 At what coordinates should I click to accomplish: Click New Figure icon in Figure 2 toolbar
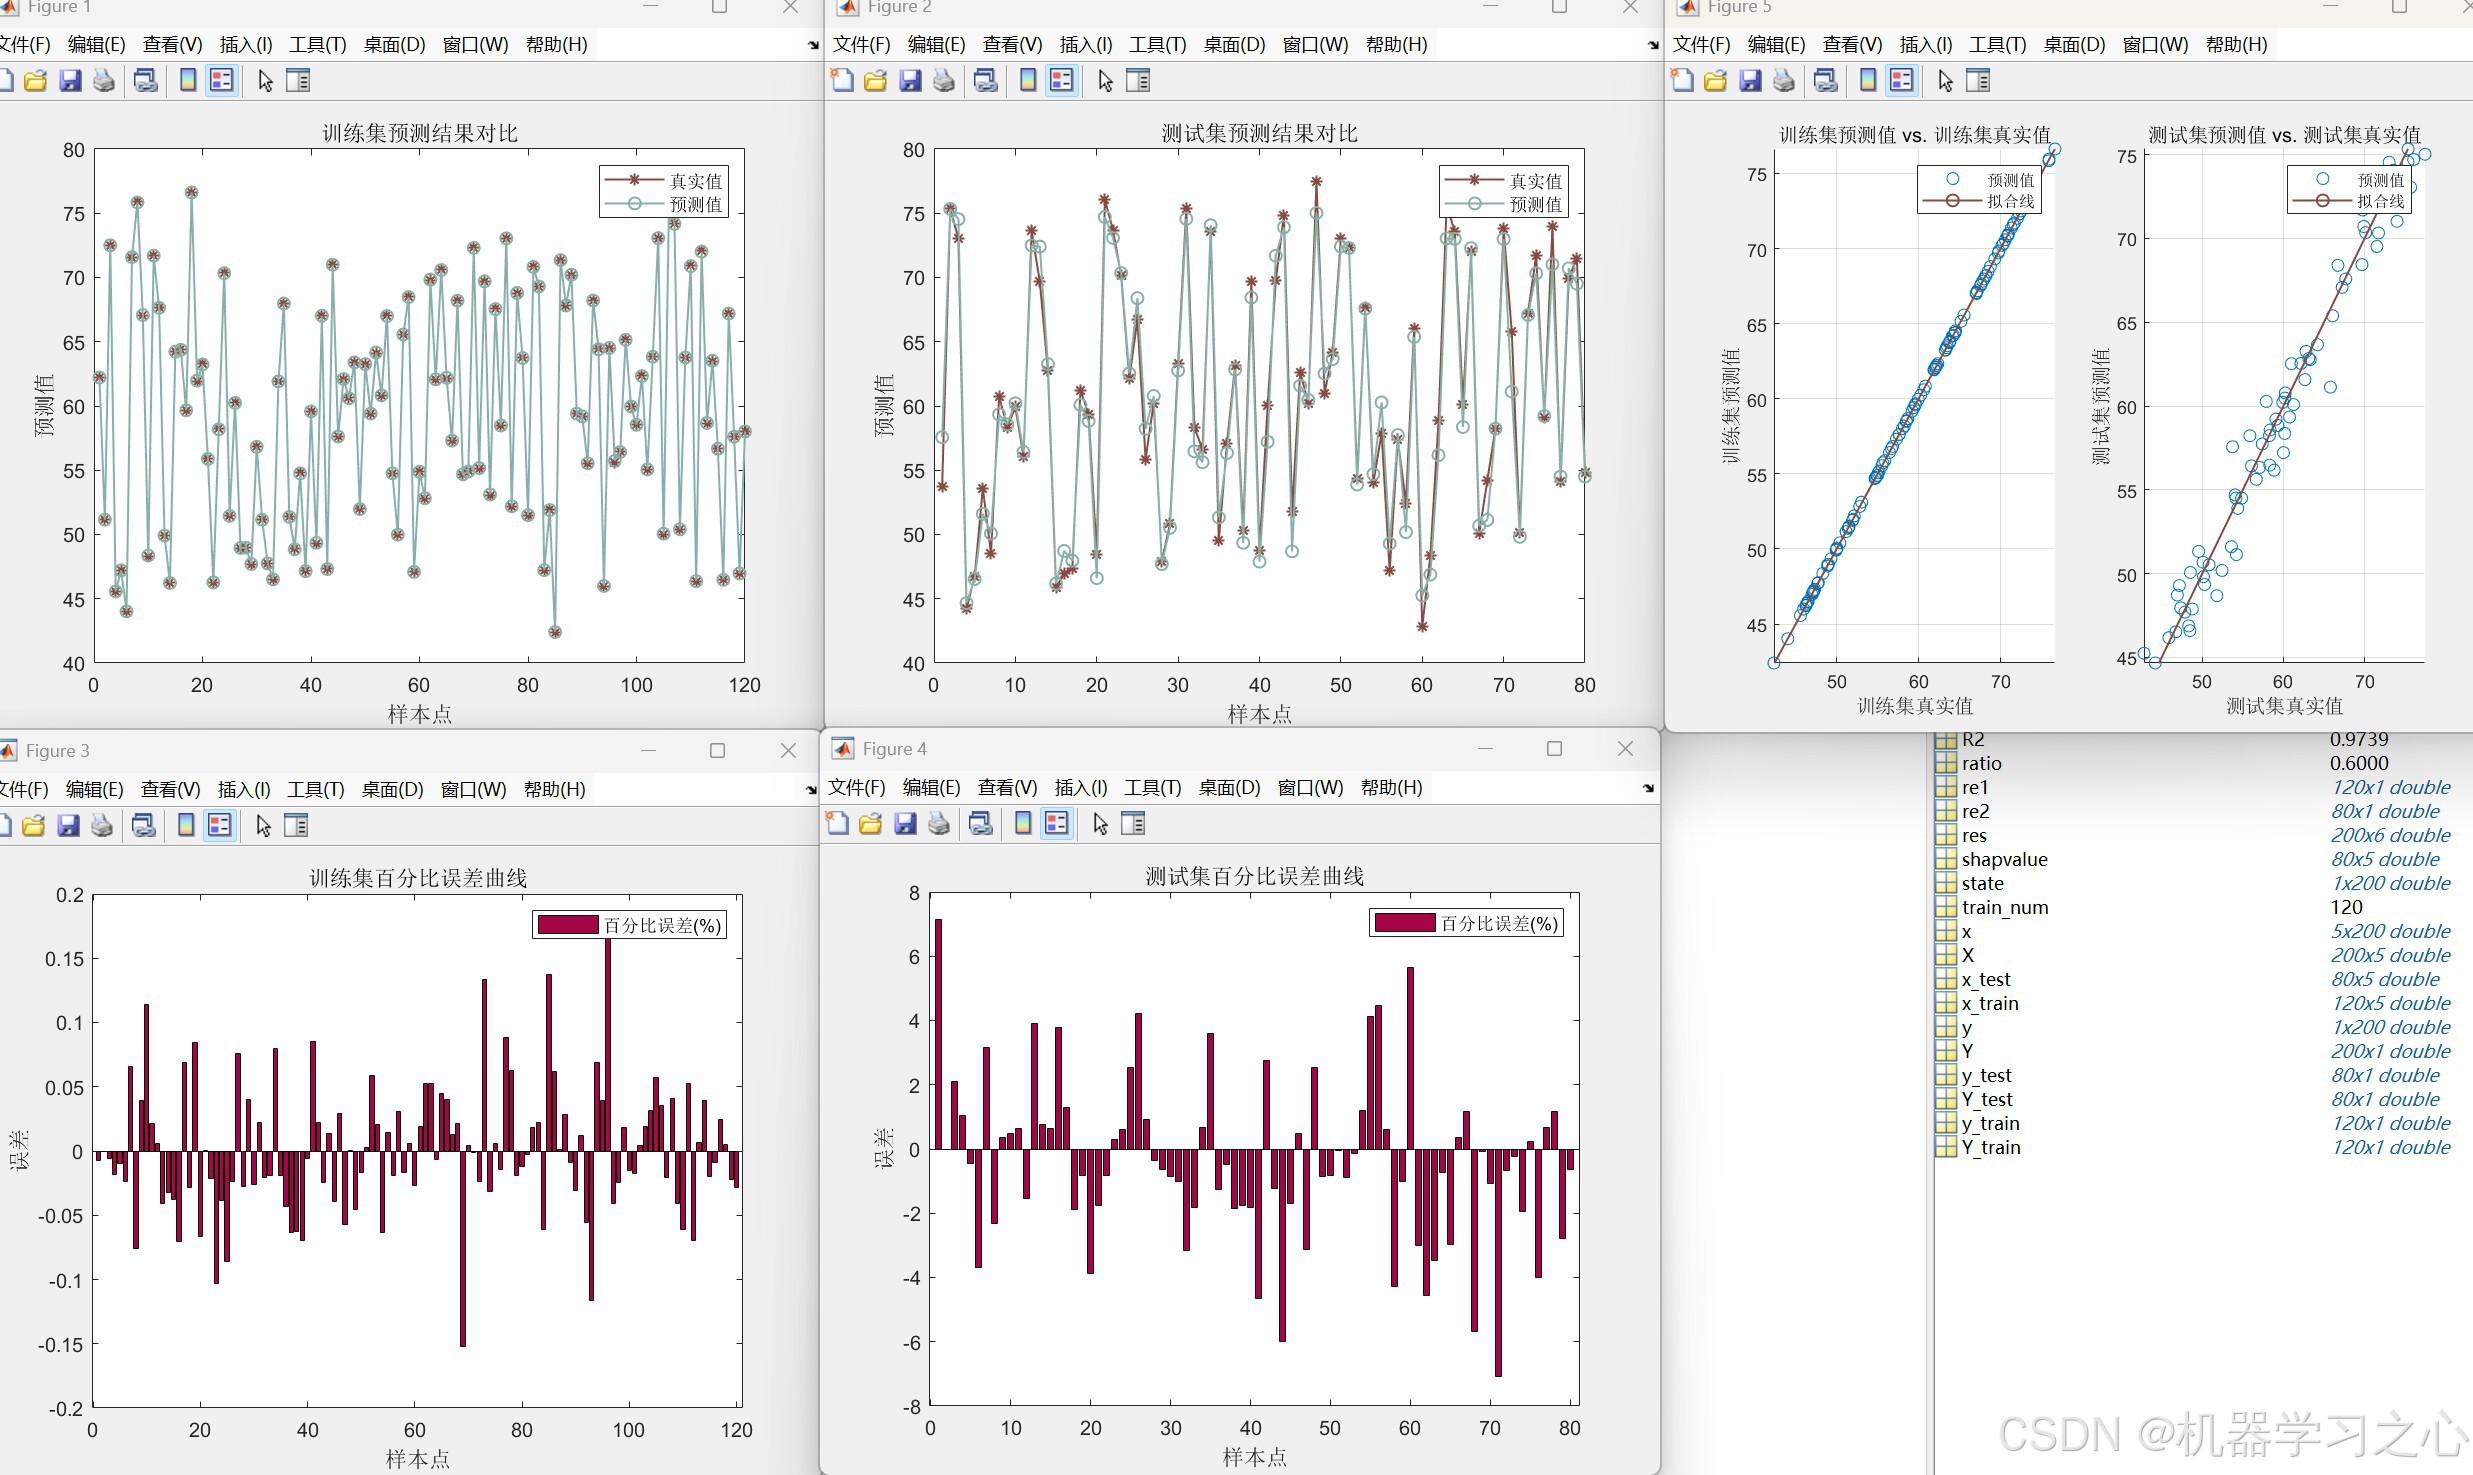(842, 81)
